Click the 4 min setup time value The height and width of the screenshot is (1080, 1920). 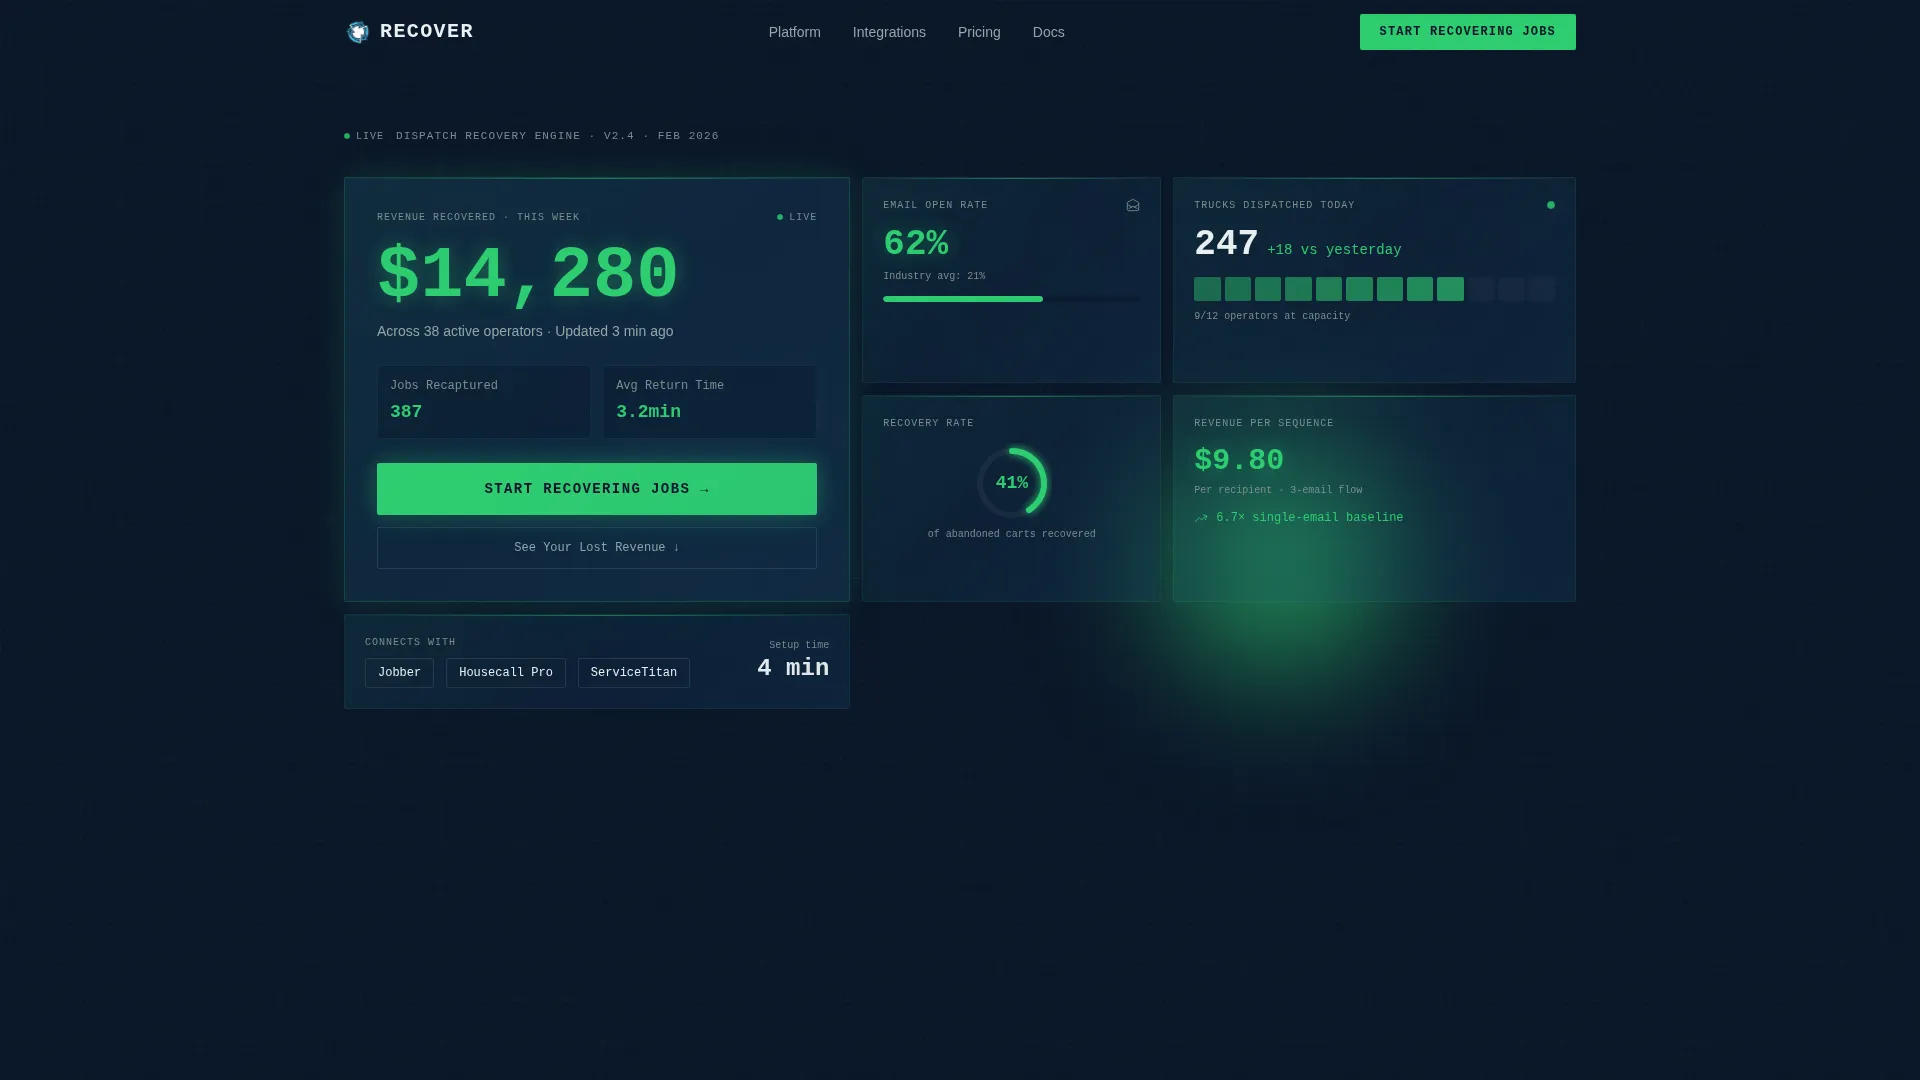(793, 668)
